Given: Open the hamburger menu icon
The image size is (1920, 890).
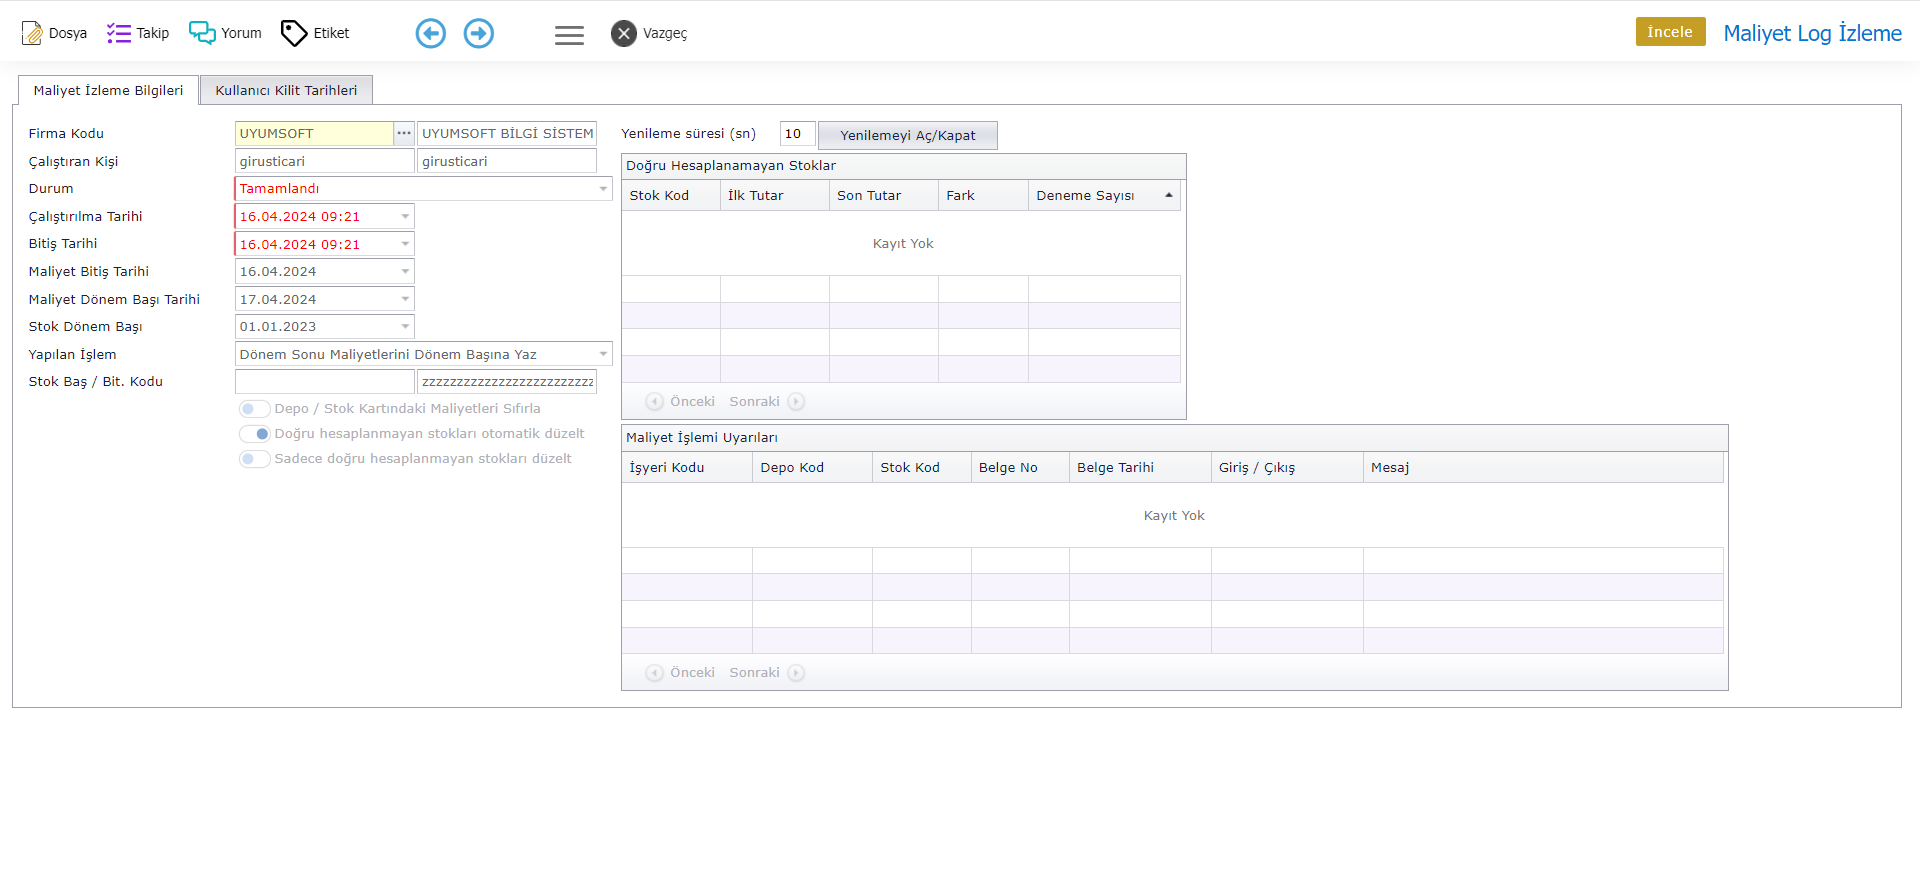Looking at the screenshot, I should pyautogui.click(x=569, y=35).
